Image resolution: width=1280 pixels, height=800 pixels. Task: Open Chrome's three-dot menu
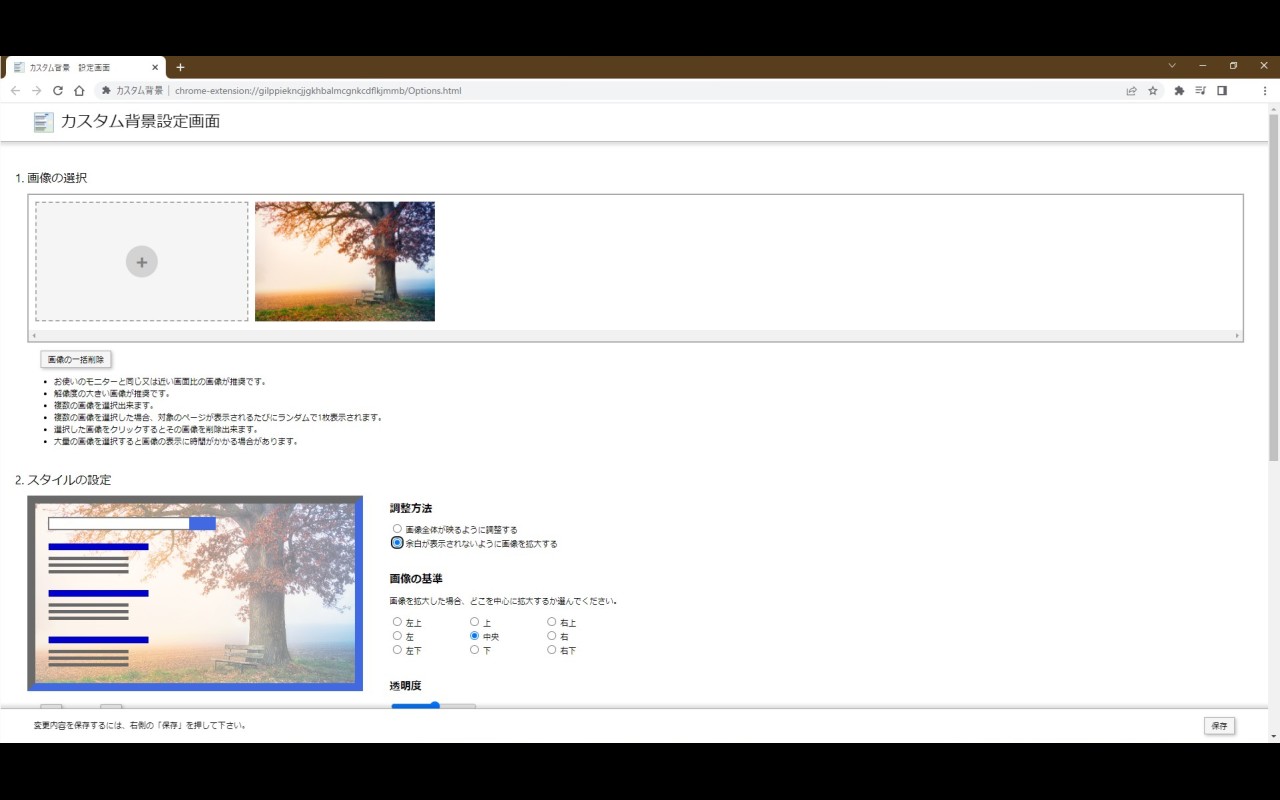coord(1264,90)
